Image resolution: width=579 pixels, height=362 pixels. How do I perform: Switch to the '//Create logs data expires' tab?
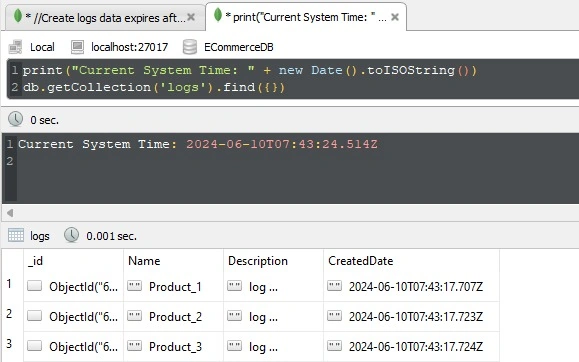tap(105, 17)
